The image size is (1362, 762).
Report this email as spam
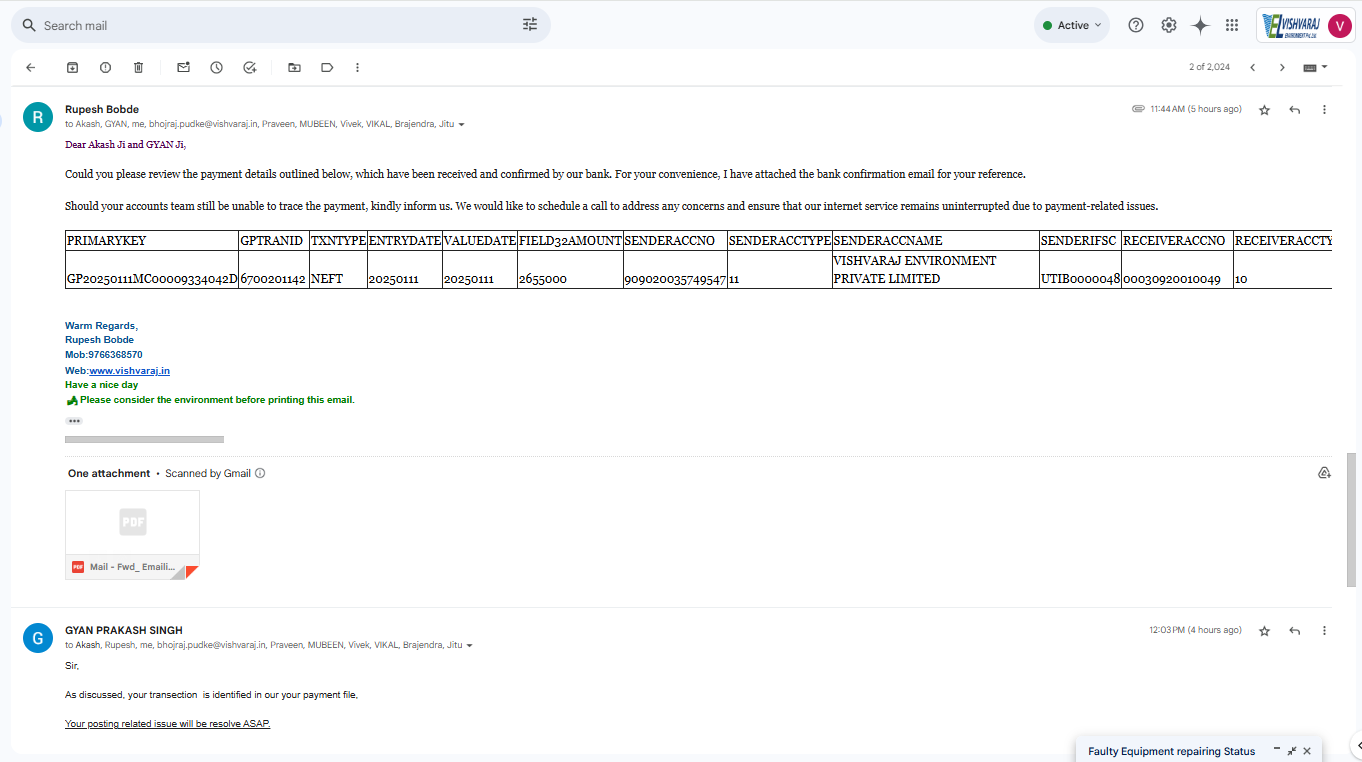105,68
